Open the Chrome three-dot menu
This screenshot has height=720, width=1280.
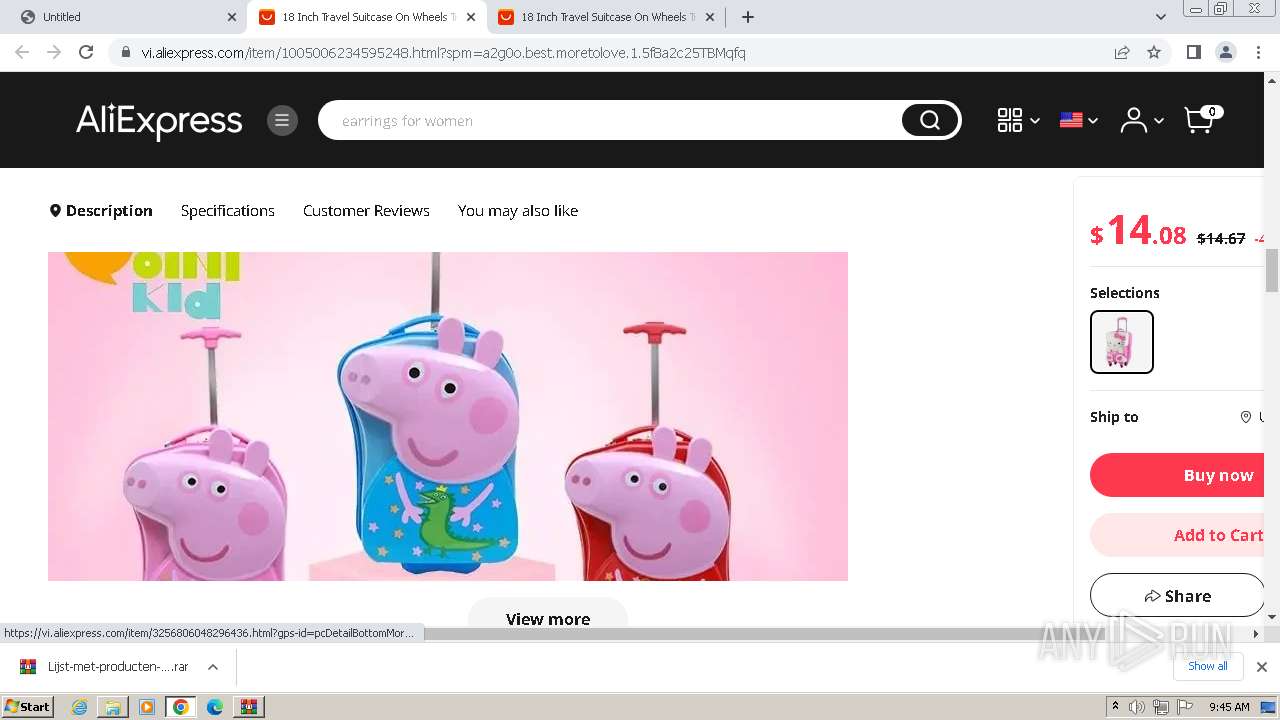[x=1258, y=52]
